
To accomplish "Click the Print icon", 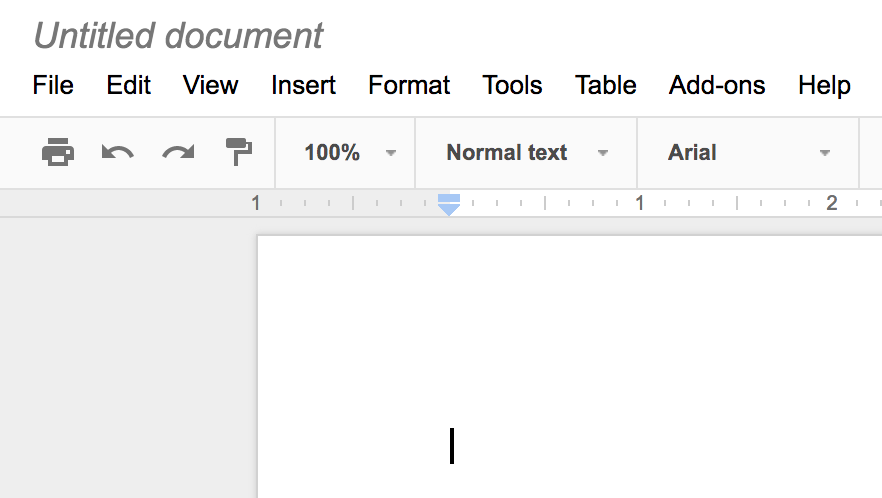I will click(x=58, y=152).
